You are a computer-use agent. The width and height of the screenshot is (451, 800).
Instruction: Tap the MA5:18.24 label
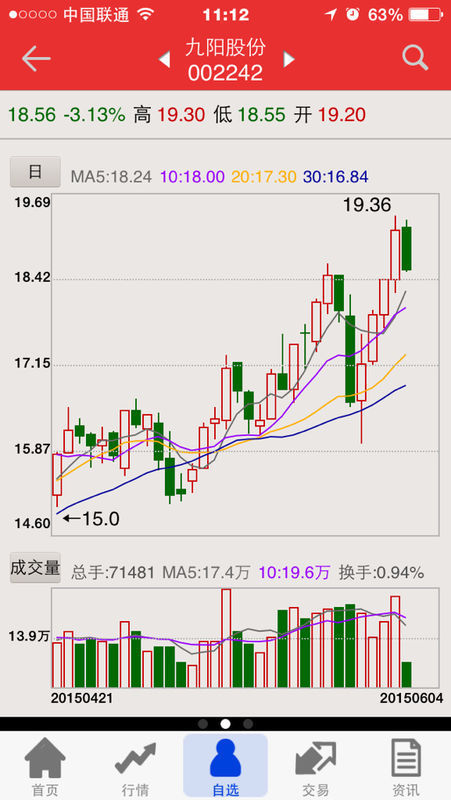(111, 177)
